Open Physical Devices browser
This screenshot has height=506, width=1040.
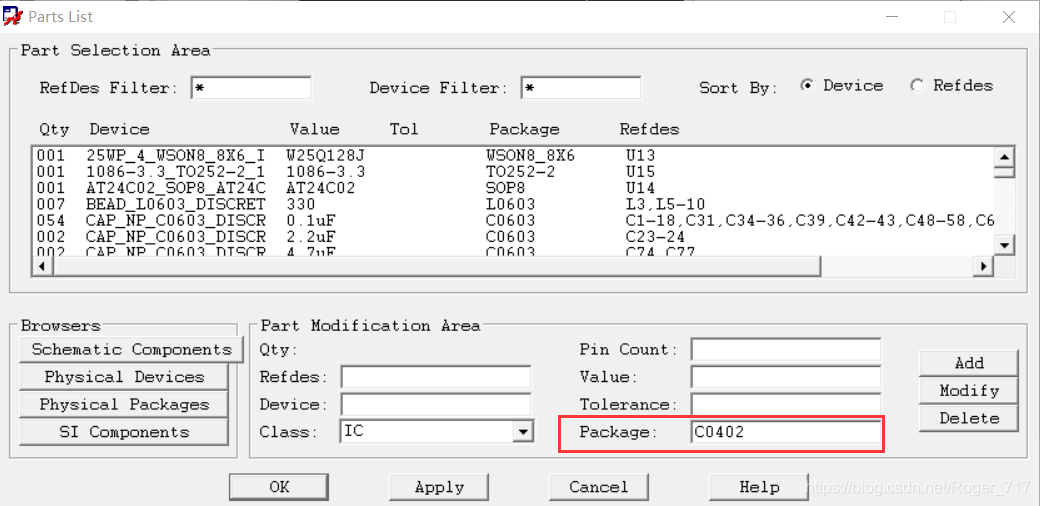click(x=124, y=377)
